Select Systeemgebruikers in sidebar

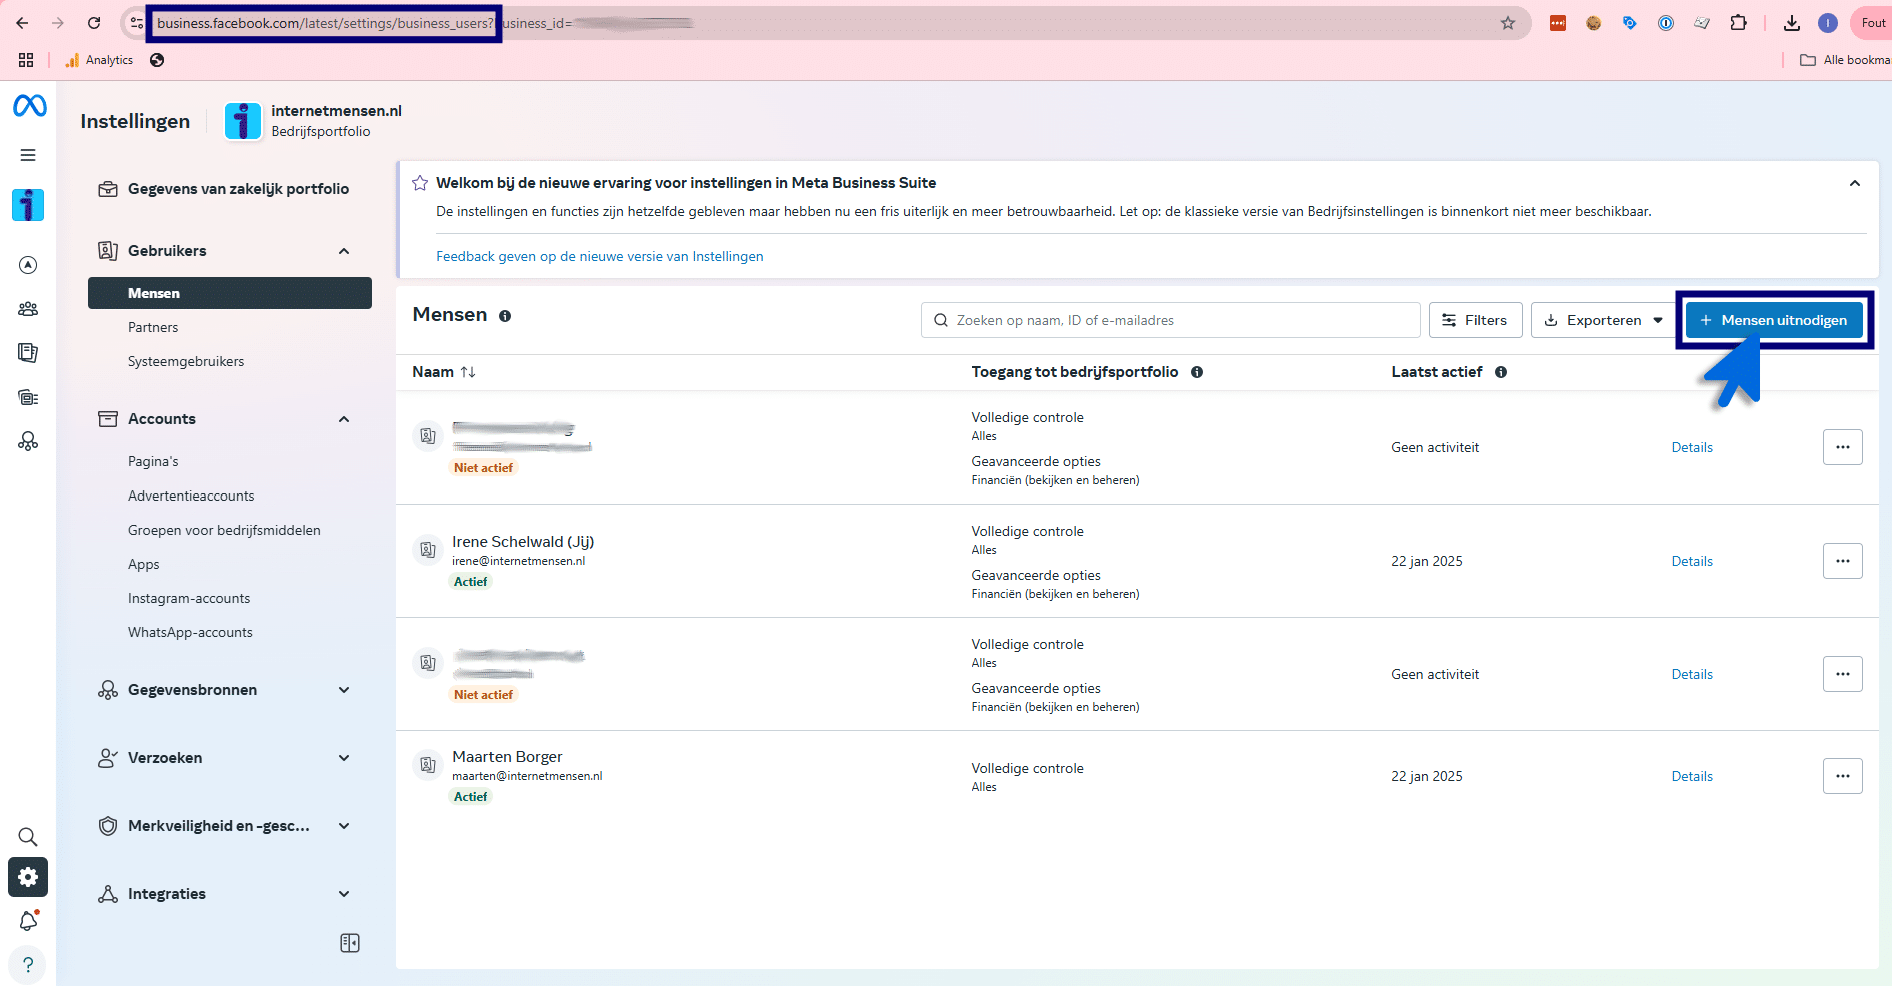point(186,361)
